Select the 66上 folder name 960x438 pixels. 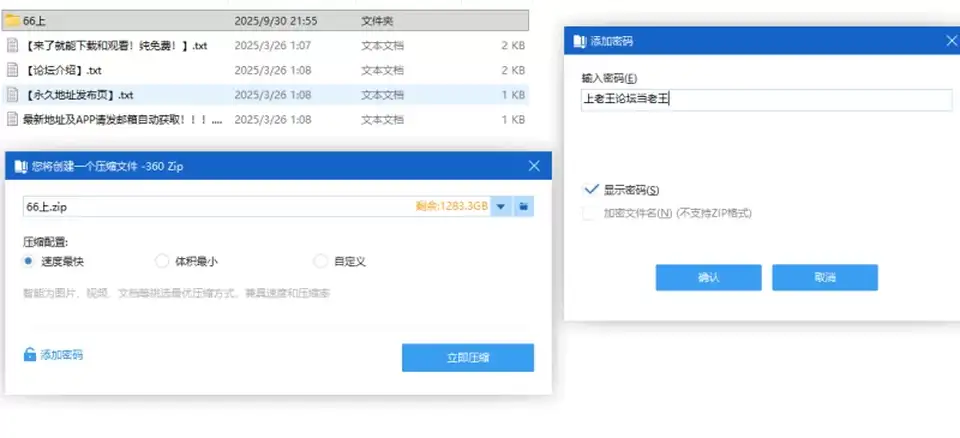(x=34, y=21)
